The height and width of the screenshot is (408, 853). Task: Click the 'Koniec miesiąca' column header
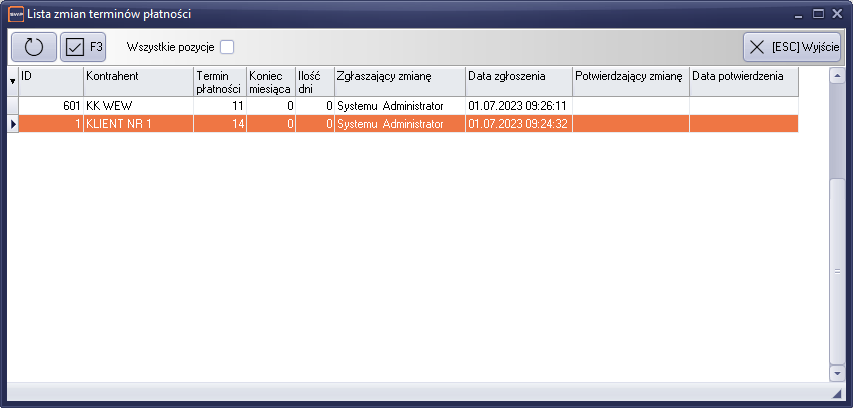click(270, 81)
